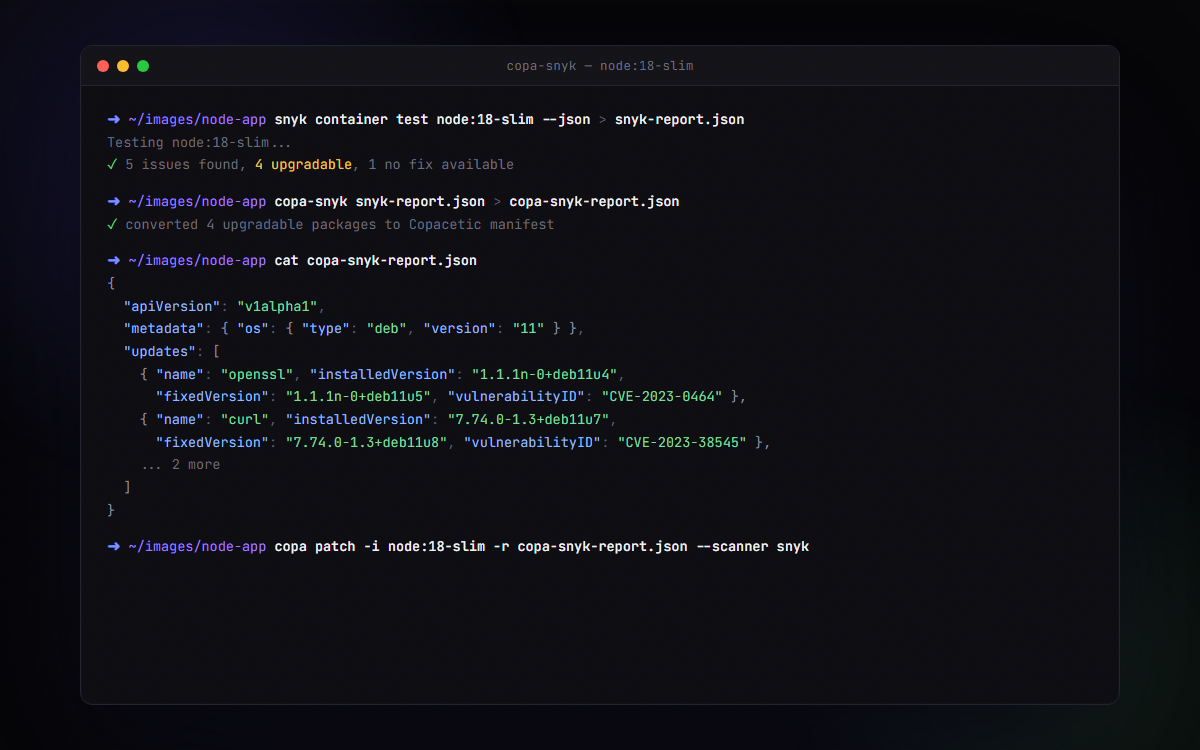Viewport: 1200px width, 750px height.
Task: Click copa-snyk-report.json in the conversion command
Action: tap(594, 202)
